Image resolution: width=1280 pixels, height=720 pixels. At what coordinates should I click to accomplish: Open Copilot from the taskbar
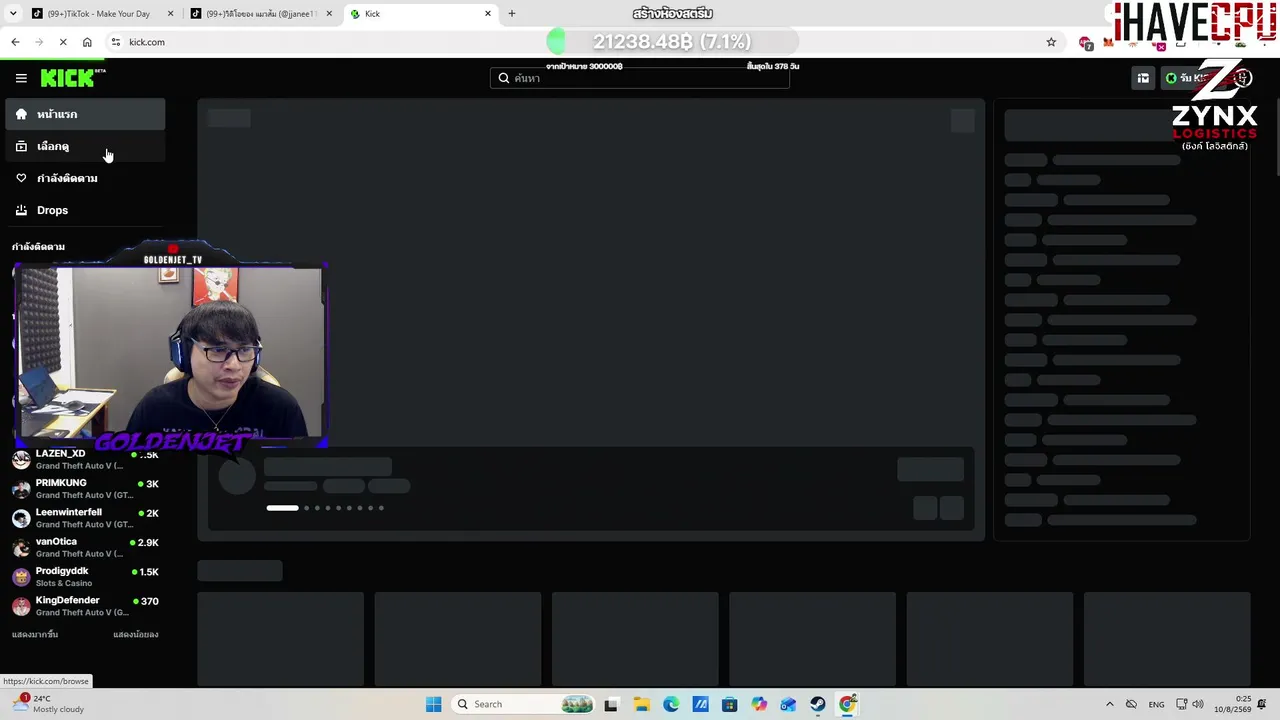click(x=759, y=704)
